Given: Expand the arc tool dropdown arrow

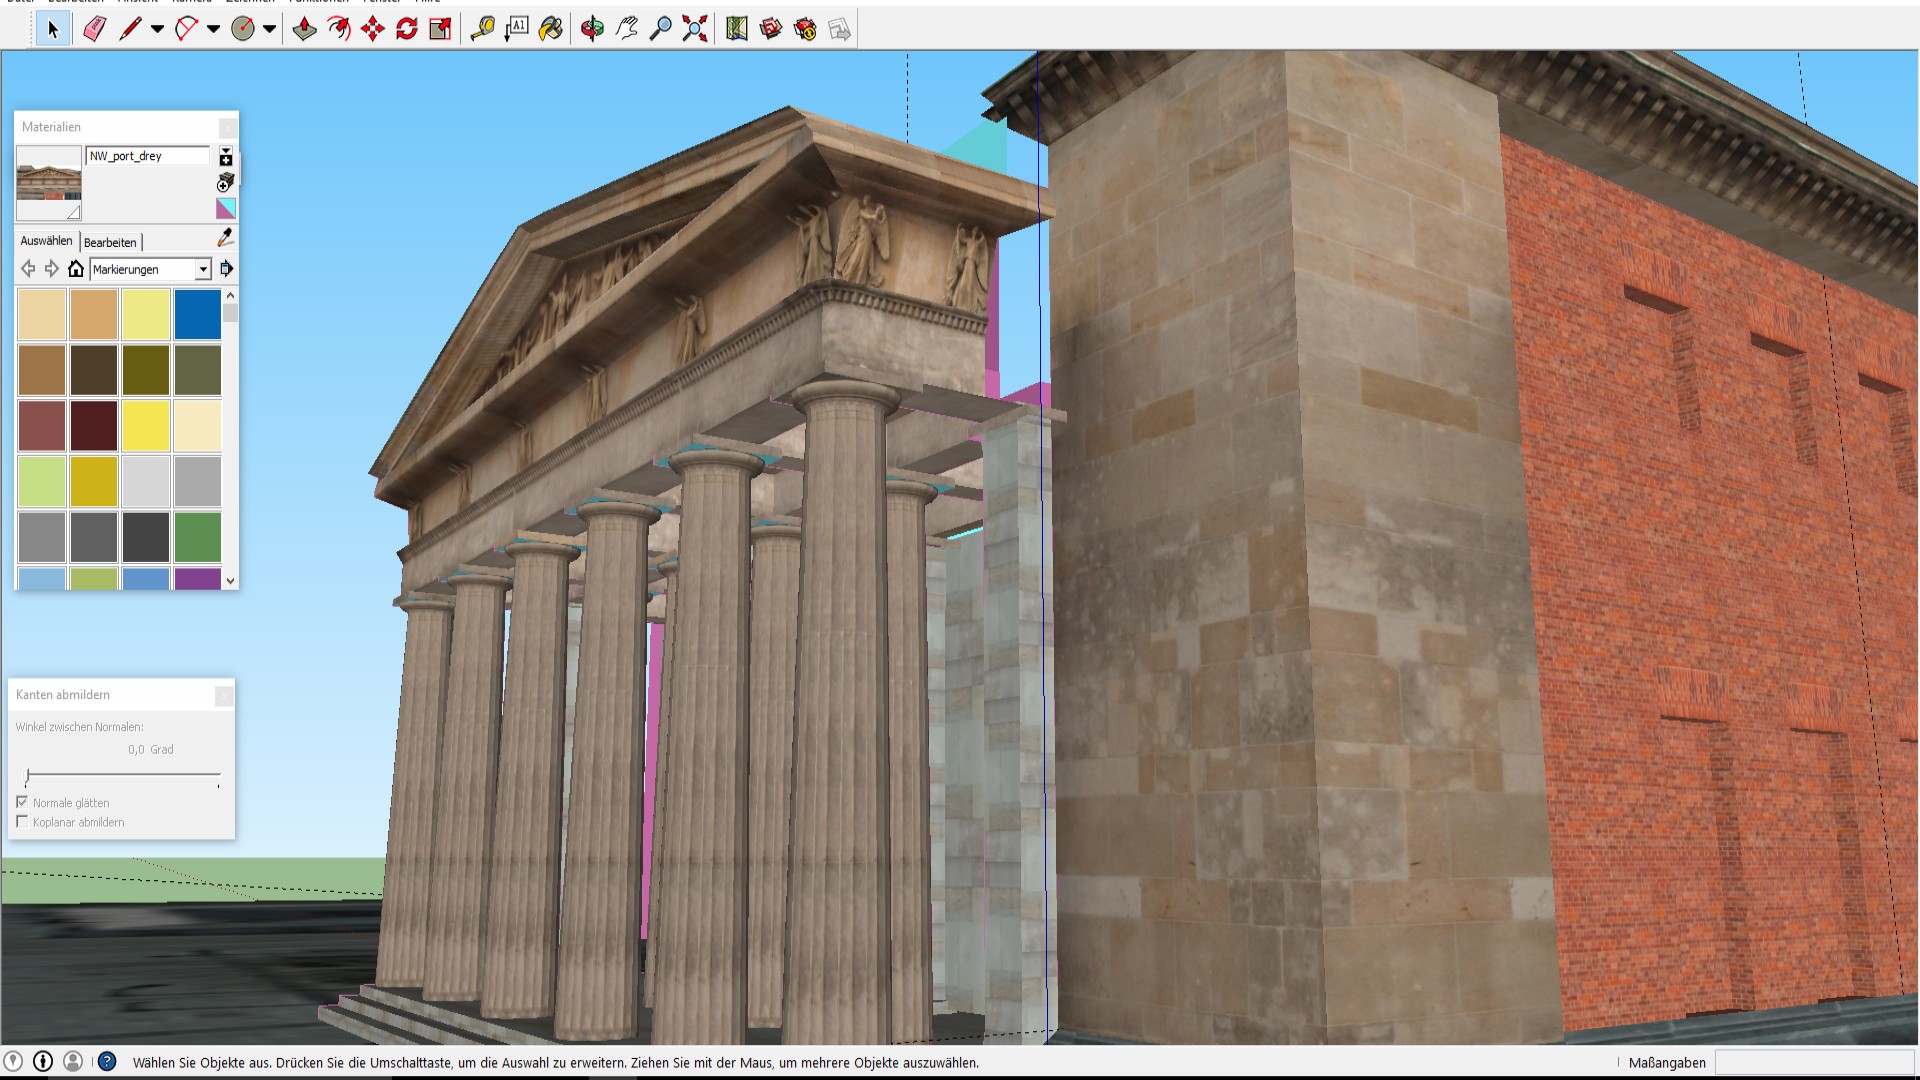Looking at the screenshot, I should click(x=213, y=29).
